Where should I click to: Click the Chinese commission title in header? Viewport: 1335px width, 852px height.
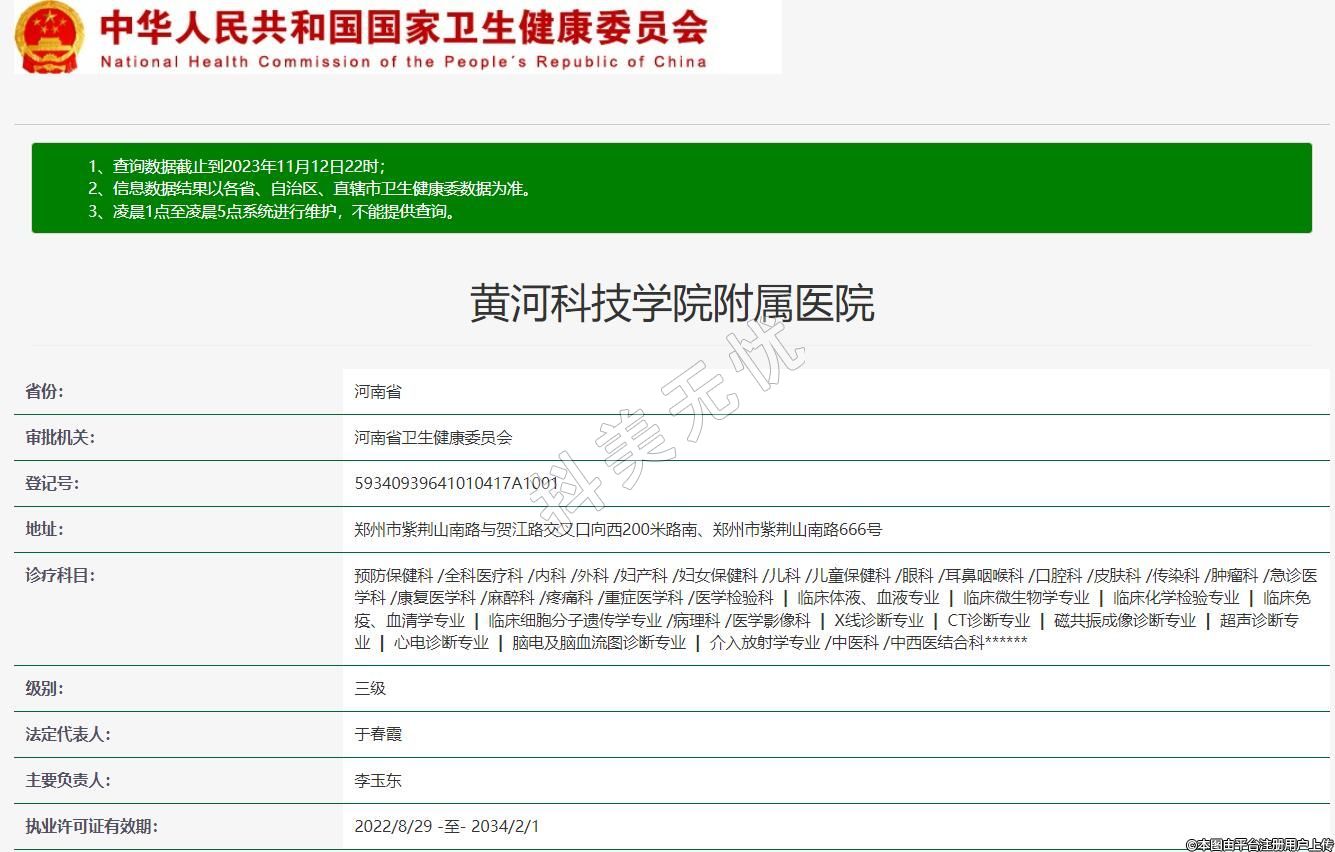click(403, 27)
